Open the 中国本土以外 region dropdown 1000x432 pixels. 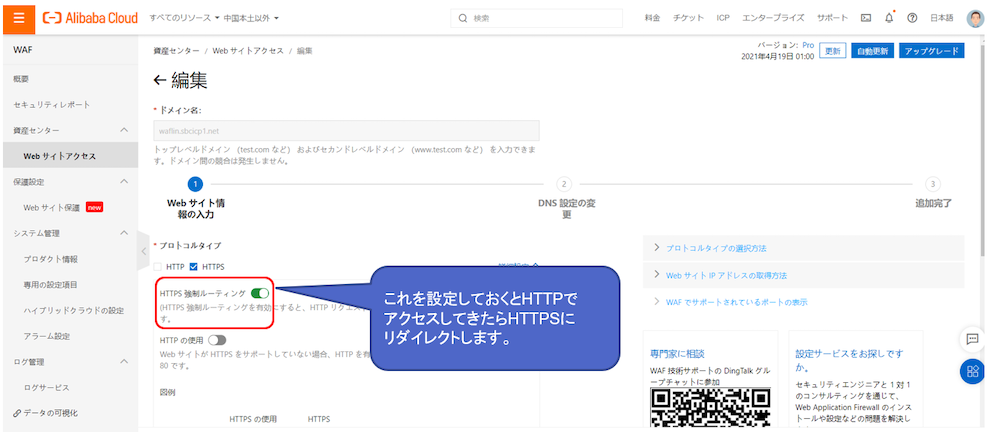click(x=251, y=18)
